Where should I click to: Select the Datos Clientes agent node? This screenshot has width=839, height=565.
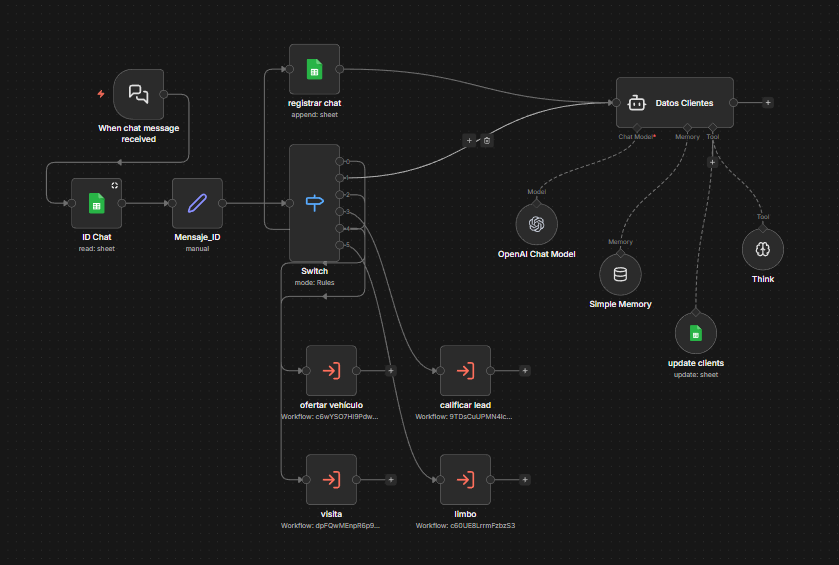(x=674, y=102)
